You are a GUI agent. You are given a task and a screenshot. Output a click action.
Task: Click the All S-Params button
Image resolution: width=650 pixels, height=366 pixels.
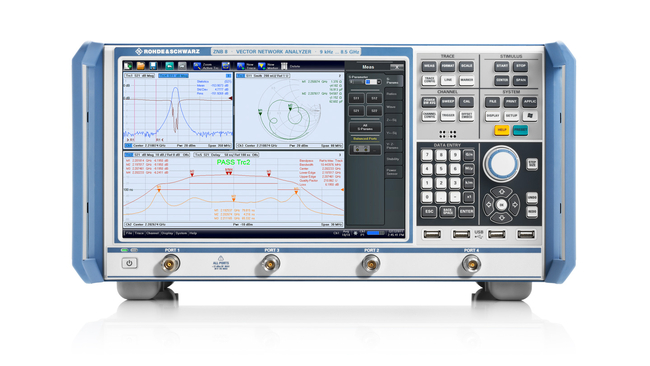tap(365, 127)
